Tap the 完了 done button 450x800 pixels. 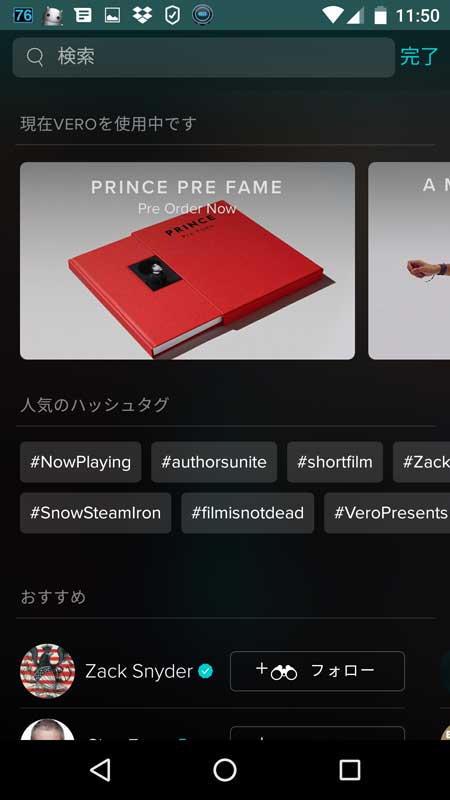click(x=419, y=57)
